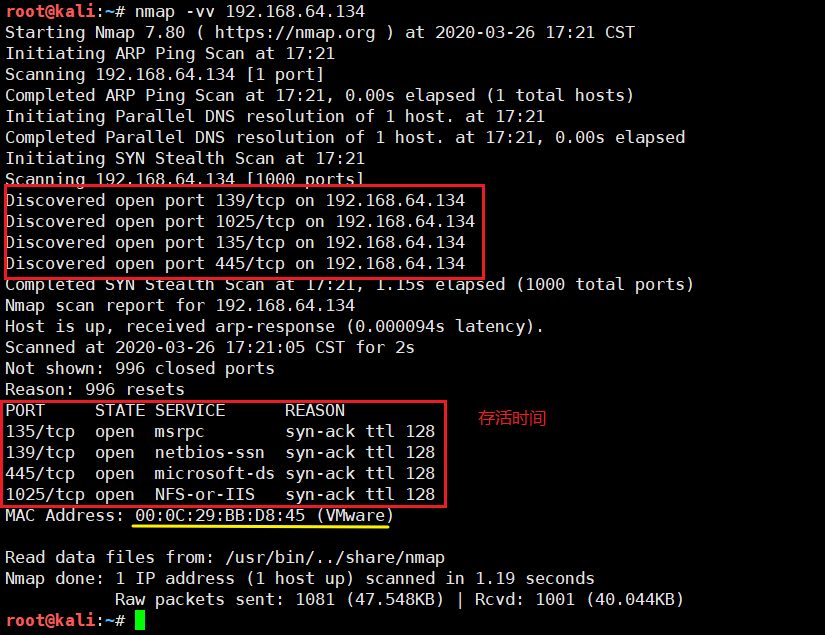825x635 pixels.
Task: Click the 445/tcp port entry in table
Action: click(x=40, y=474)
